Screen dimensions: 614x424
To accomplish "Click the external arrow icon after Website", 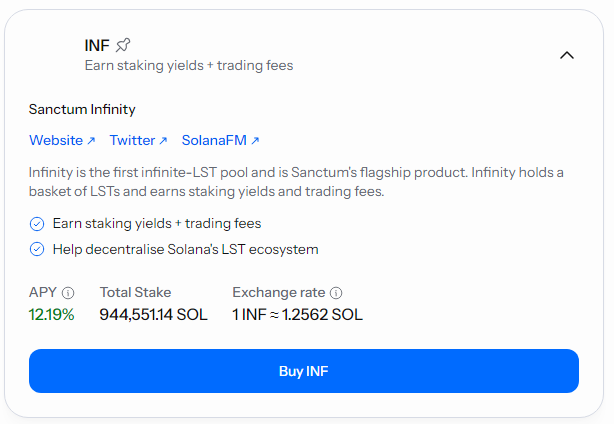I will pos(91,141).
